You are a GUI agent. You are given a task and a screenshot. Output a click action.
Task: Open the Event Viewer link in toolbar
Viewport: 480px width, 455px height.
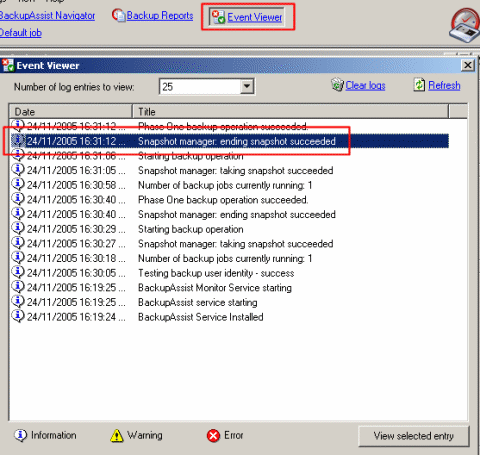click(255, 17)
